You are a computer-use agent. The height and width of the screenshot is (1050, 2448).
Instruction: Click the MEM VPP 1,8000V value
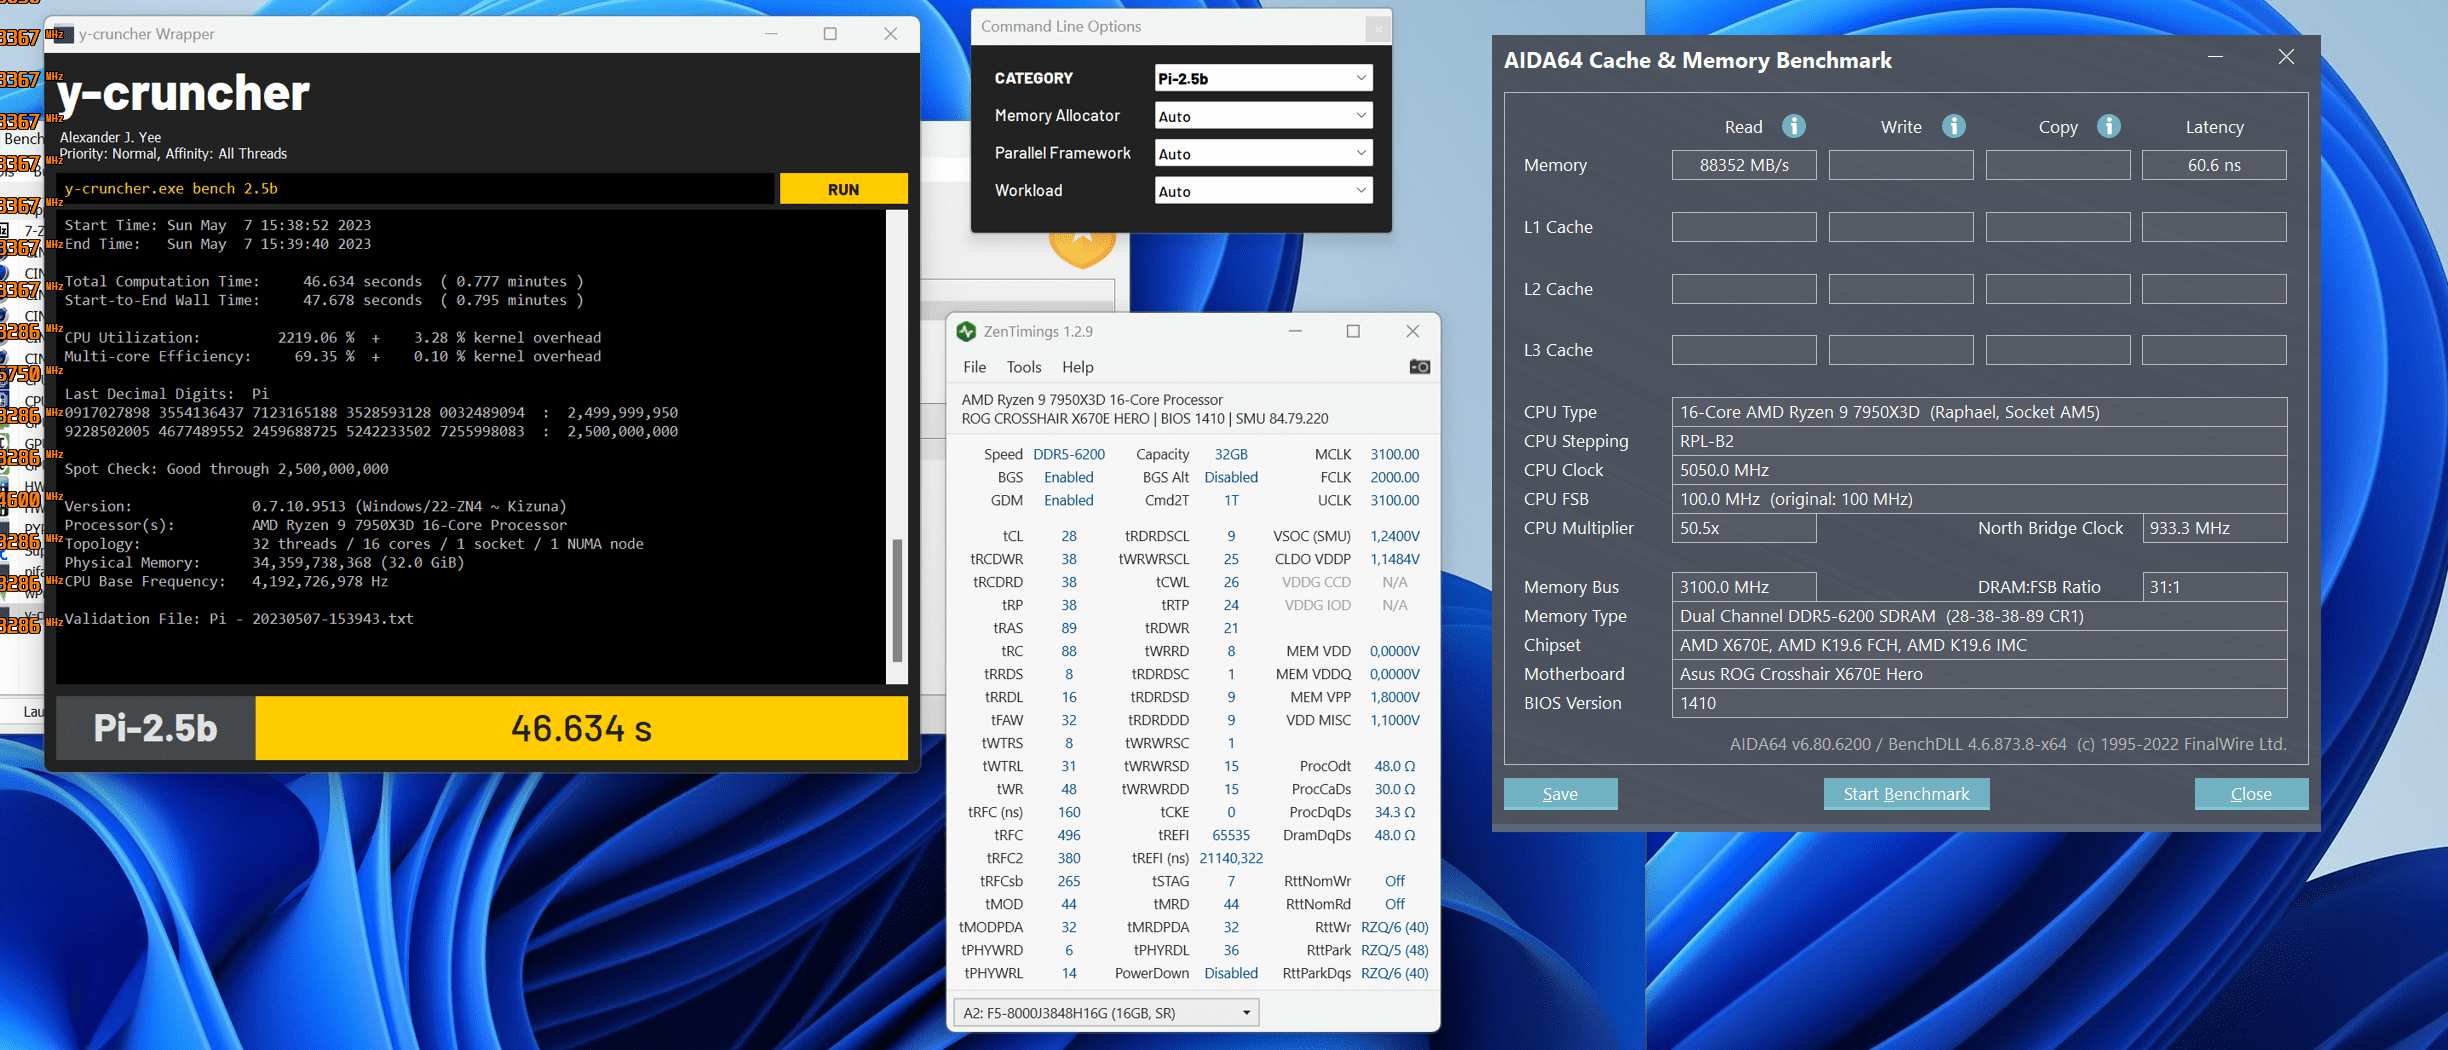point(1394,697)
